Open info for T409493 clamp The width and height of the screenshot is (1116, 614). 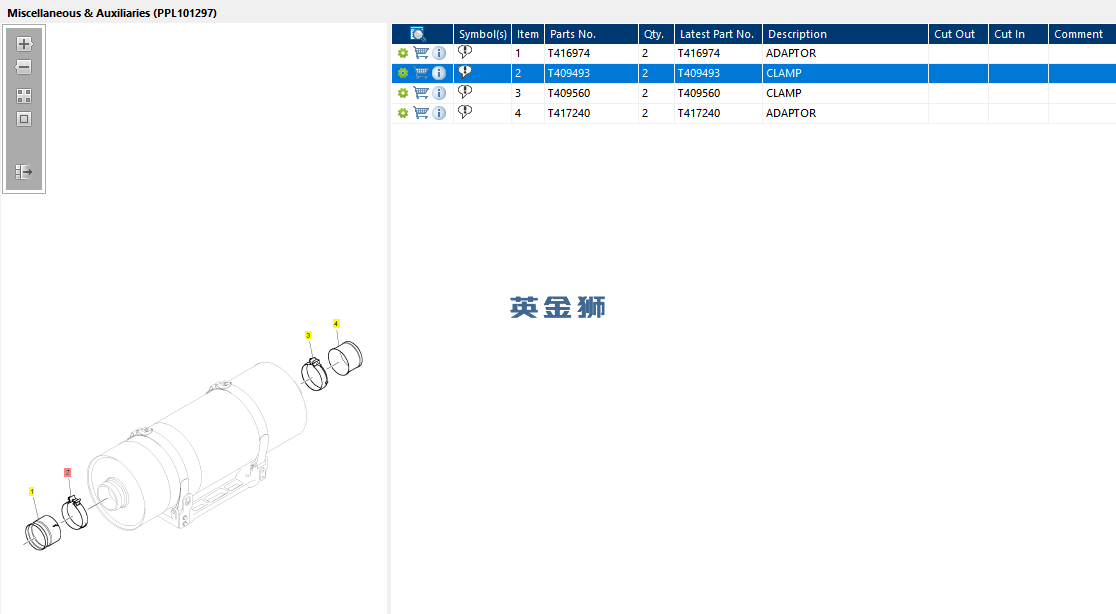point(439,73)
